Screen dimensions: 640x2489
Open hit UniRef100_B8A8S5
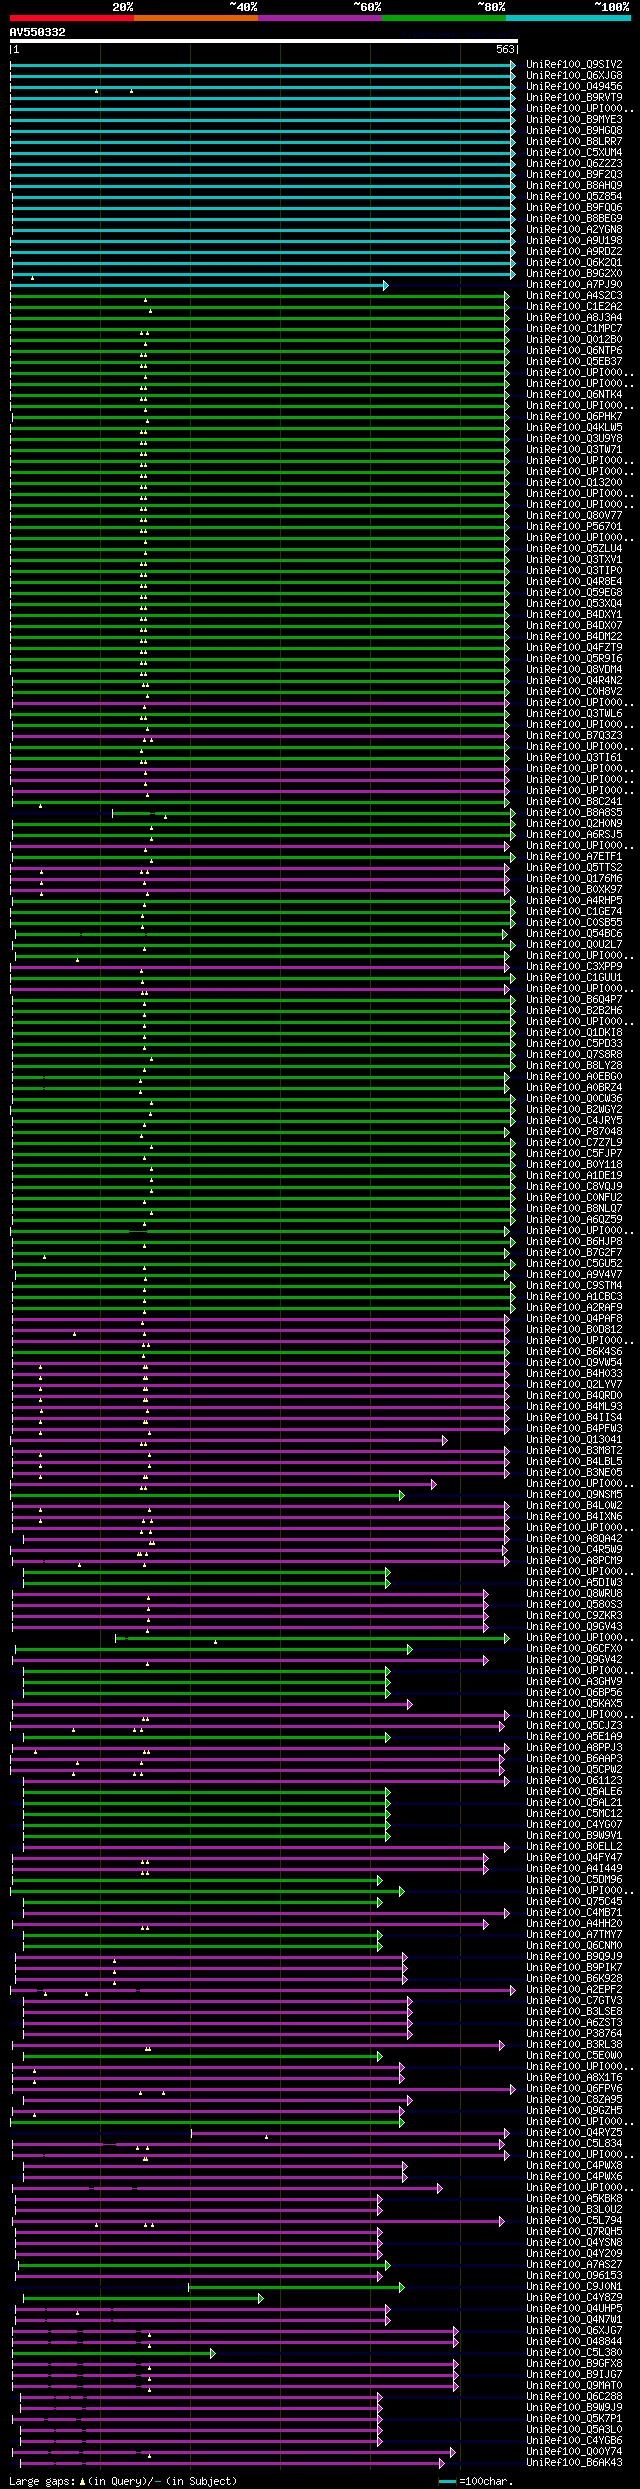click(x=574, y=812)
